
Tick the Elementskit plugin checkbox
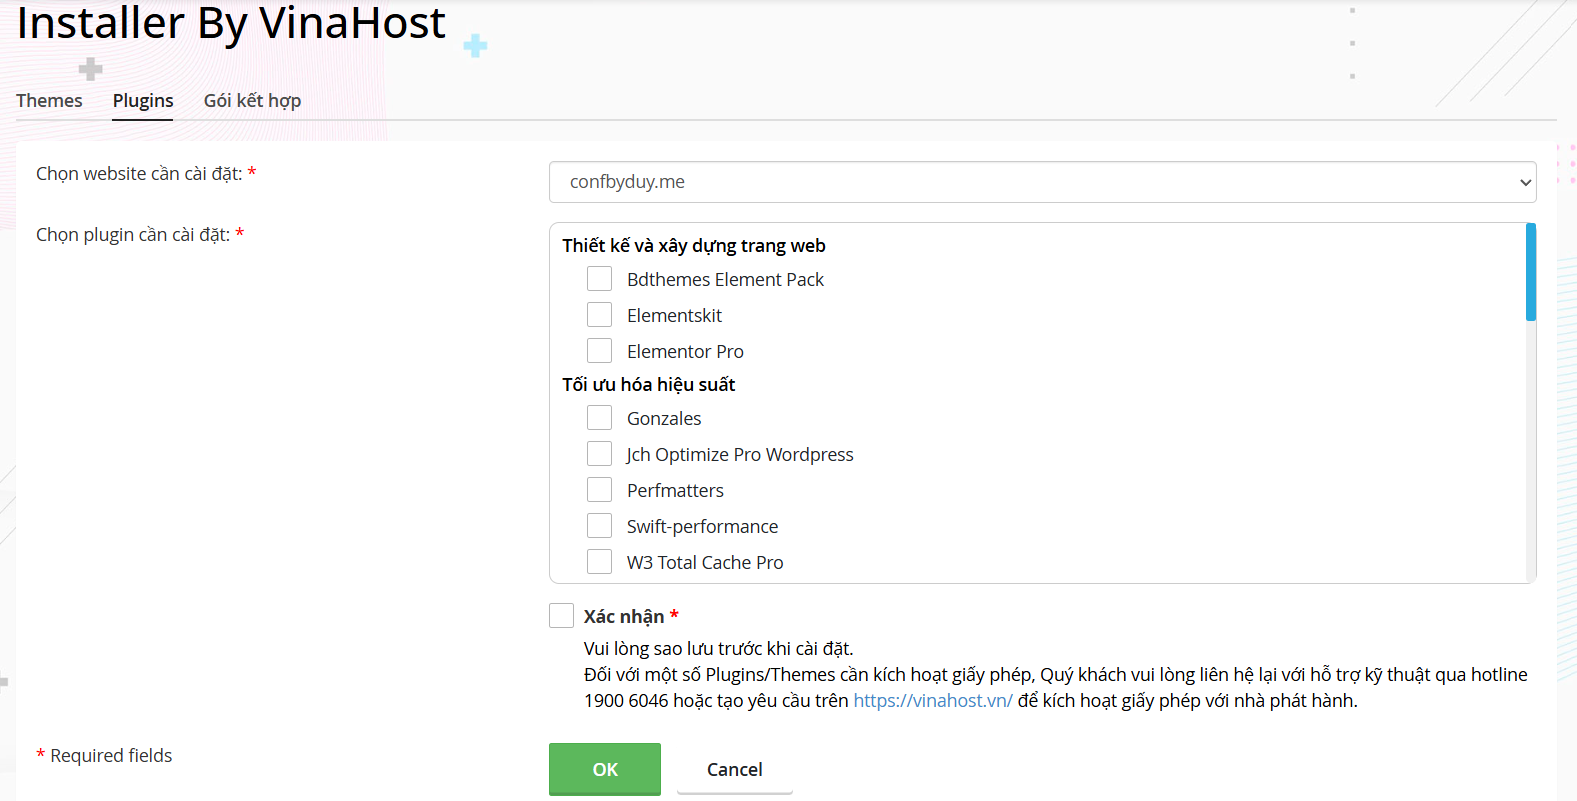click(599, 315)
